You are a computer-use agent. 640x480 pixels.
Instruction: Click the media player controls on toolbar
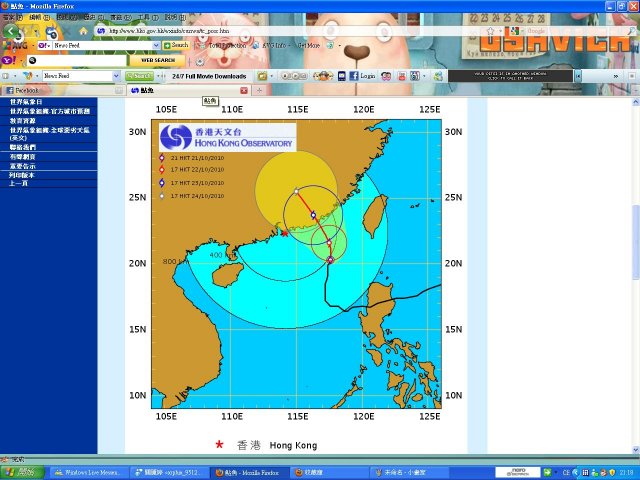tap(294, 76)
